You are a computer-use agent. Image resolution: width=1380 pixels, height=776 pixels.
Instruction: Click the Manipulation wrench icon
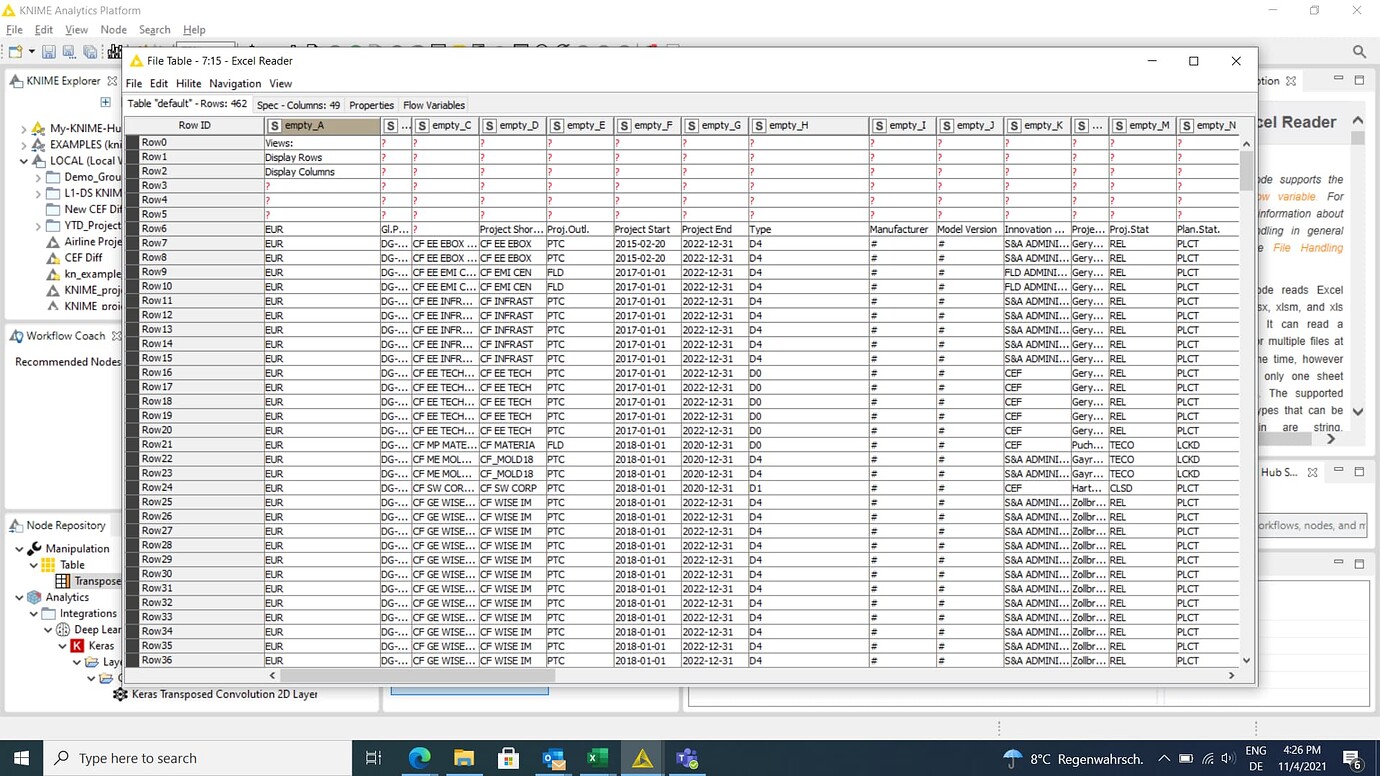[x=31, y=548]
